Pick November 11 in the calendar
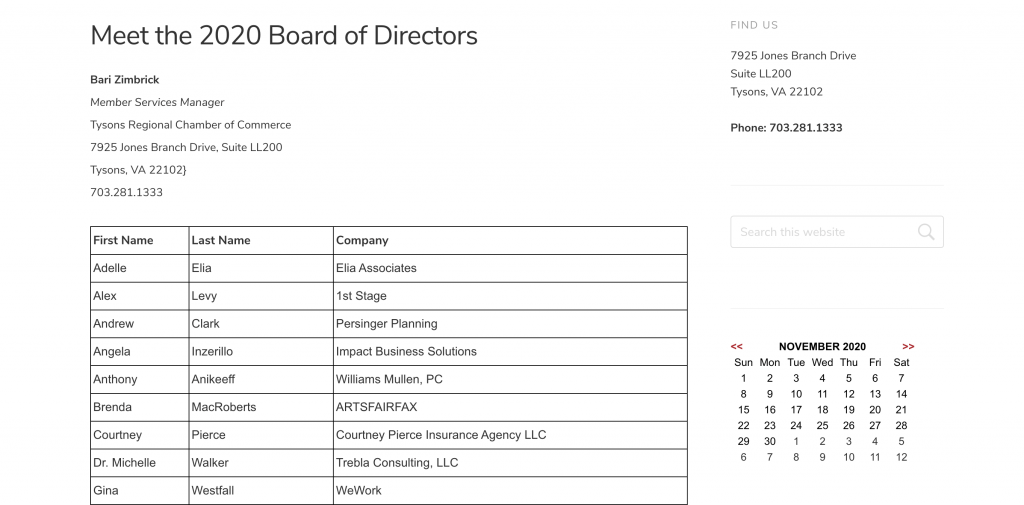Viewport: 1024px width, 505px height. coord(822,394)
